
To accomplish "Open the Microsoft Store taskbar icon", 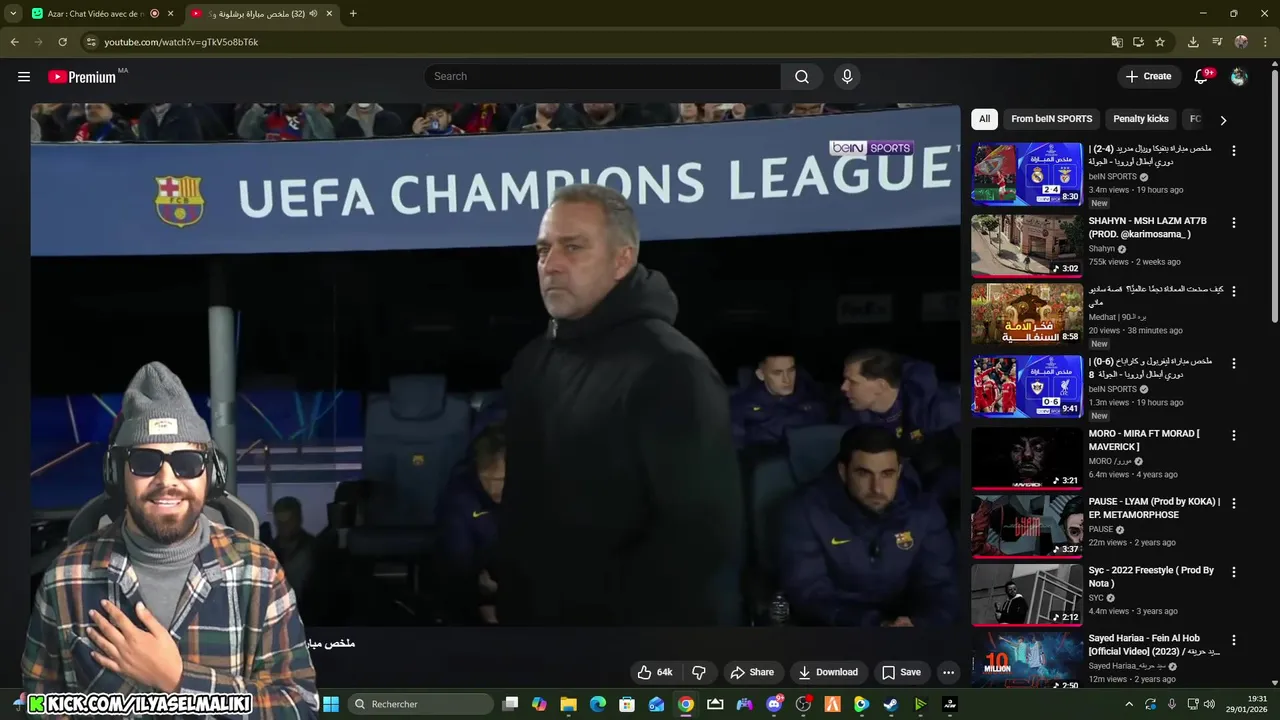I will pos(627,704).
